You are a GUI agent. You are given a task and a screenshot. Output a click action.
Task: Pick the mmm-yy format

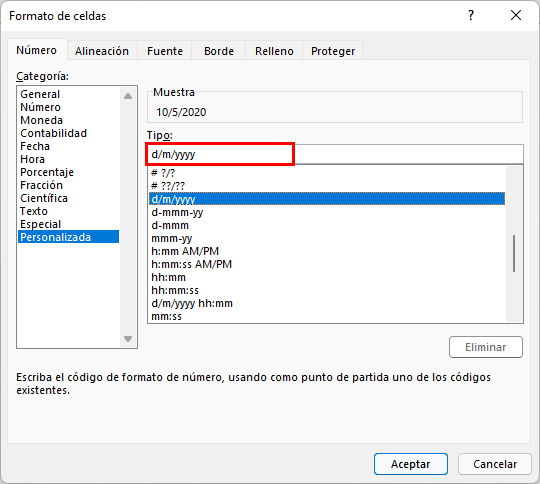(x=328, y=238)
